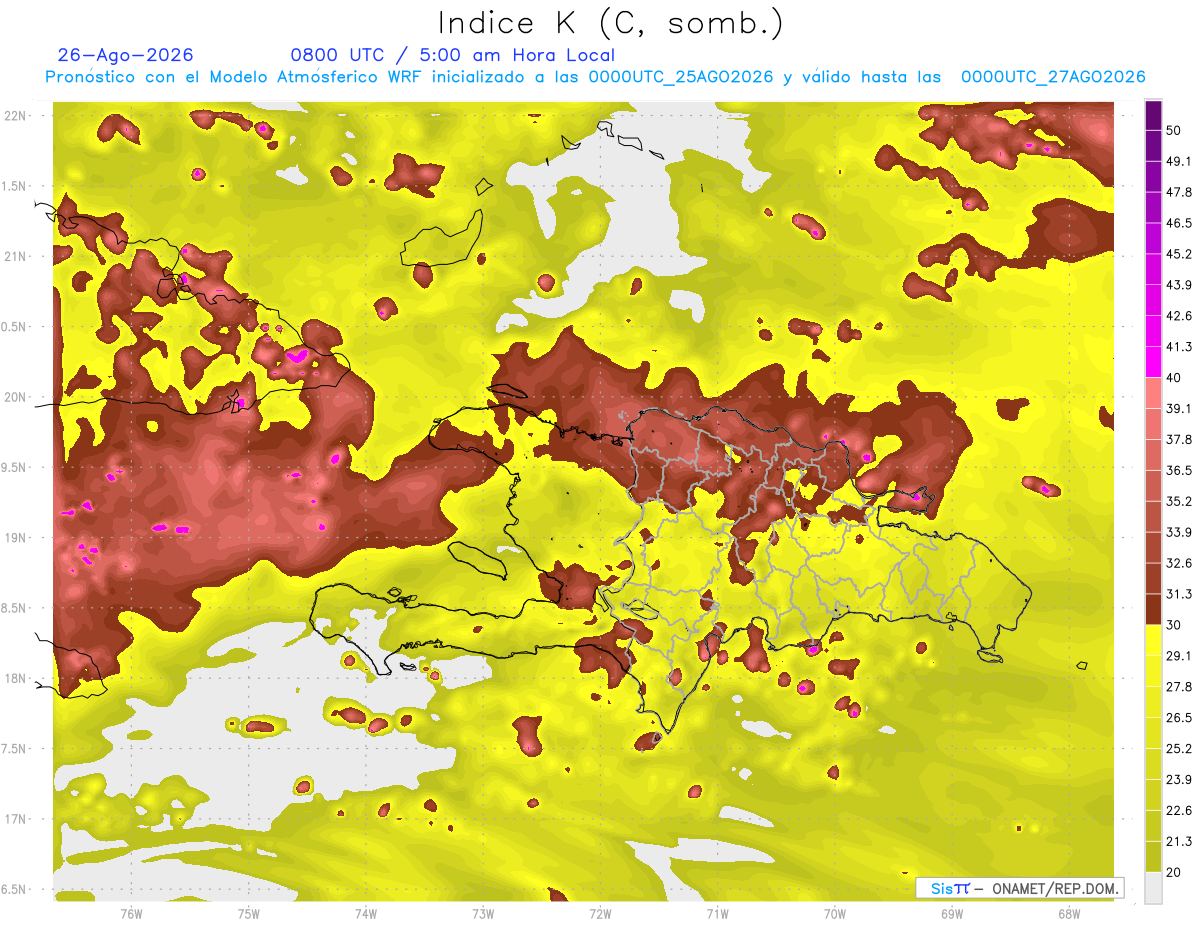This screenshot has height=927, width=1200.
Task: Click the colorbar value '42.6'
Action: [1179, 316]
